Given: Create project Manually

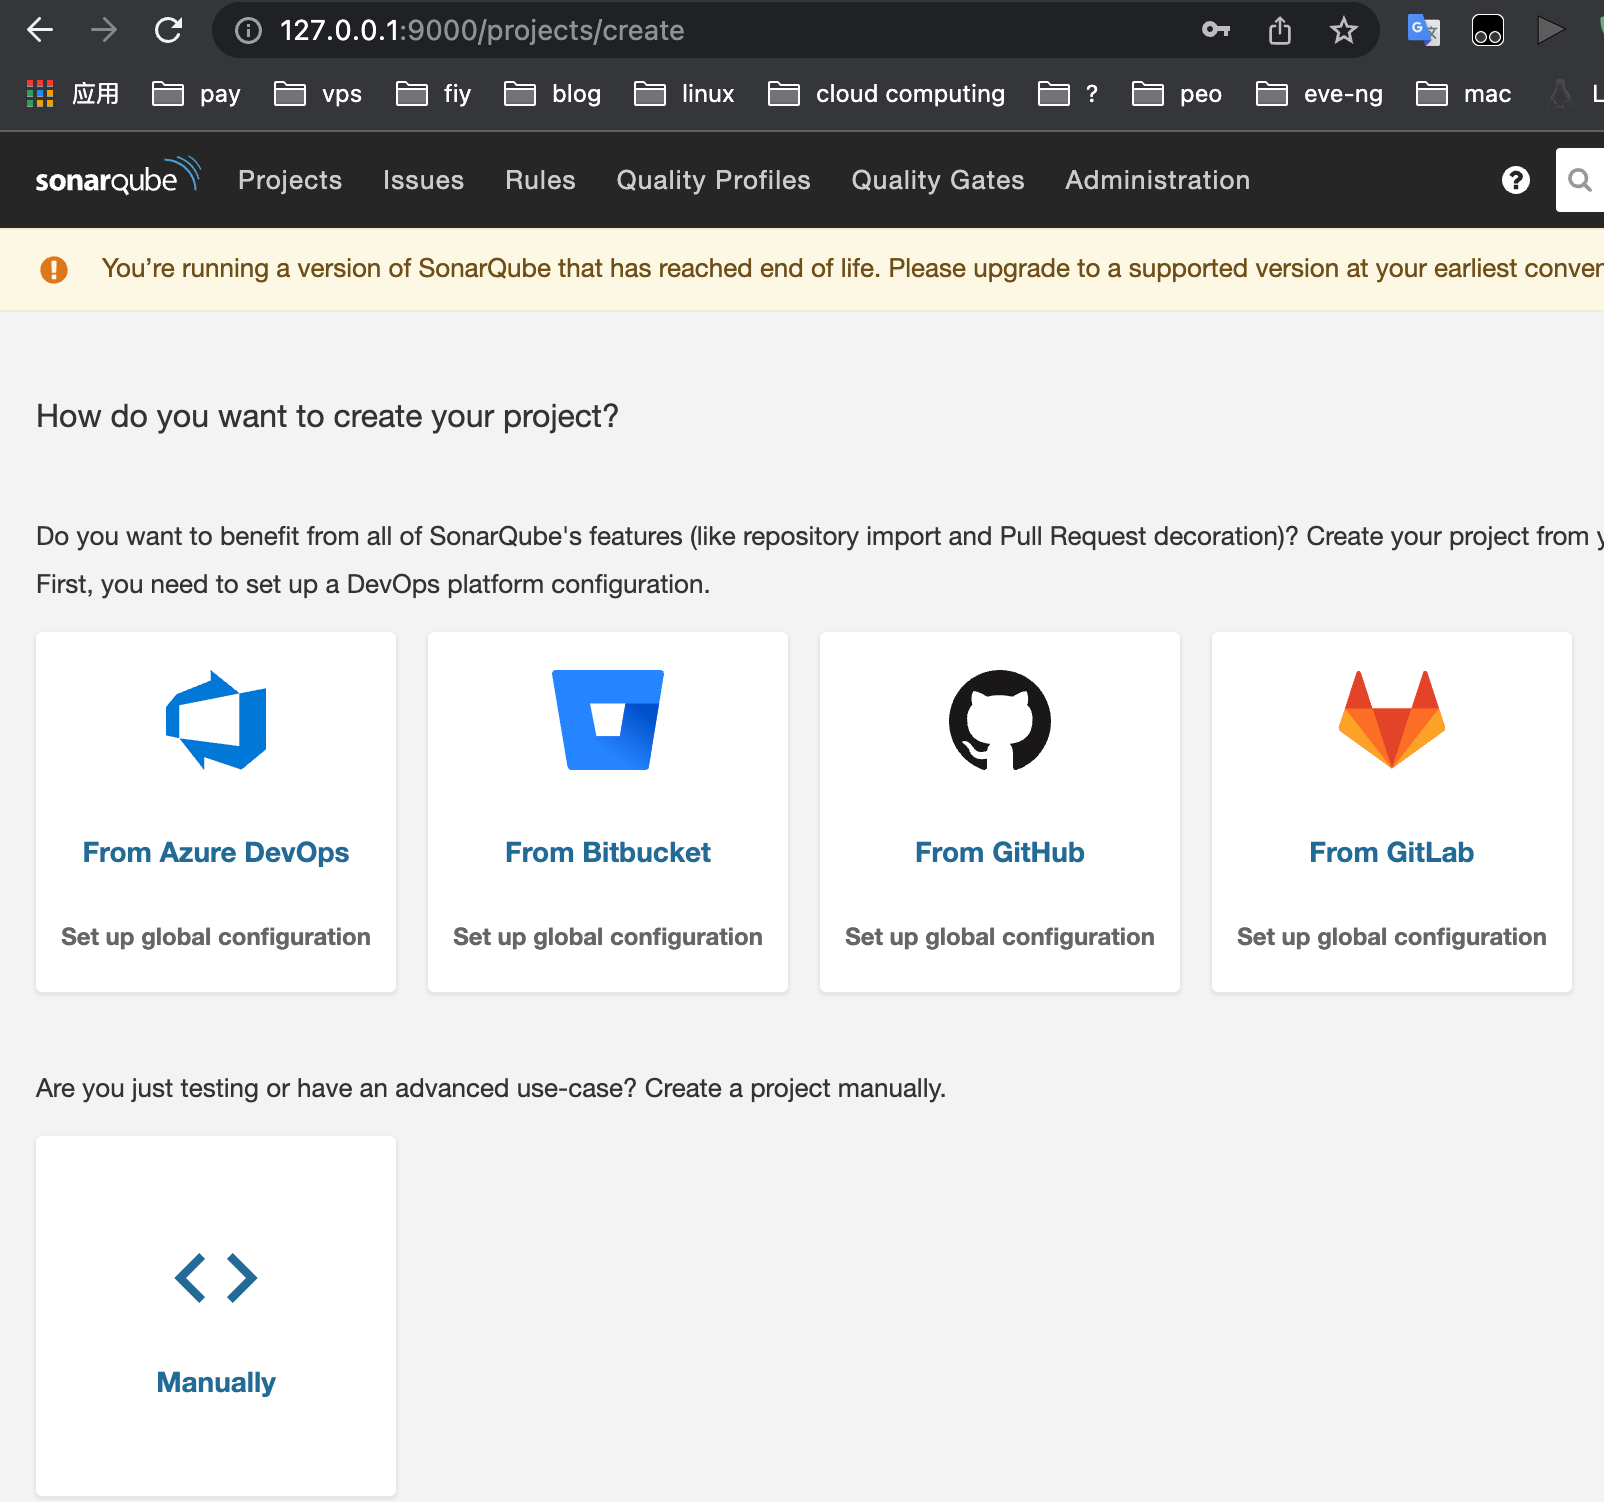Looking at the screenshot, I should (216, 1382).
